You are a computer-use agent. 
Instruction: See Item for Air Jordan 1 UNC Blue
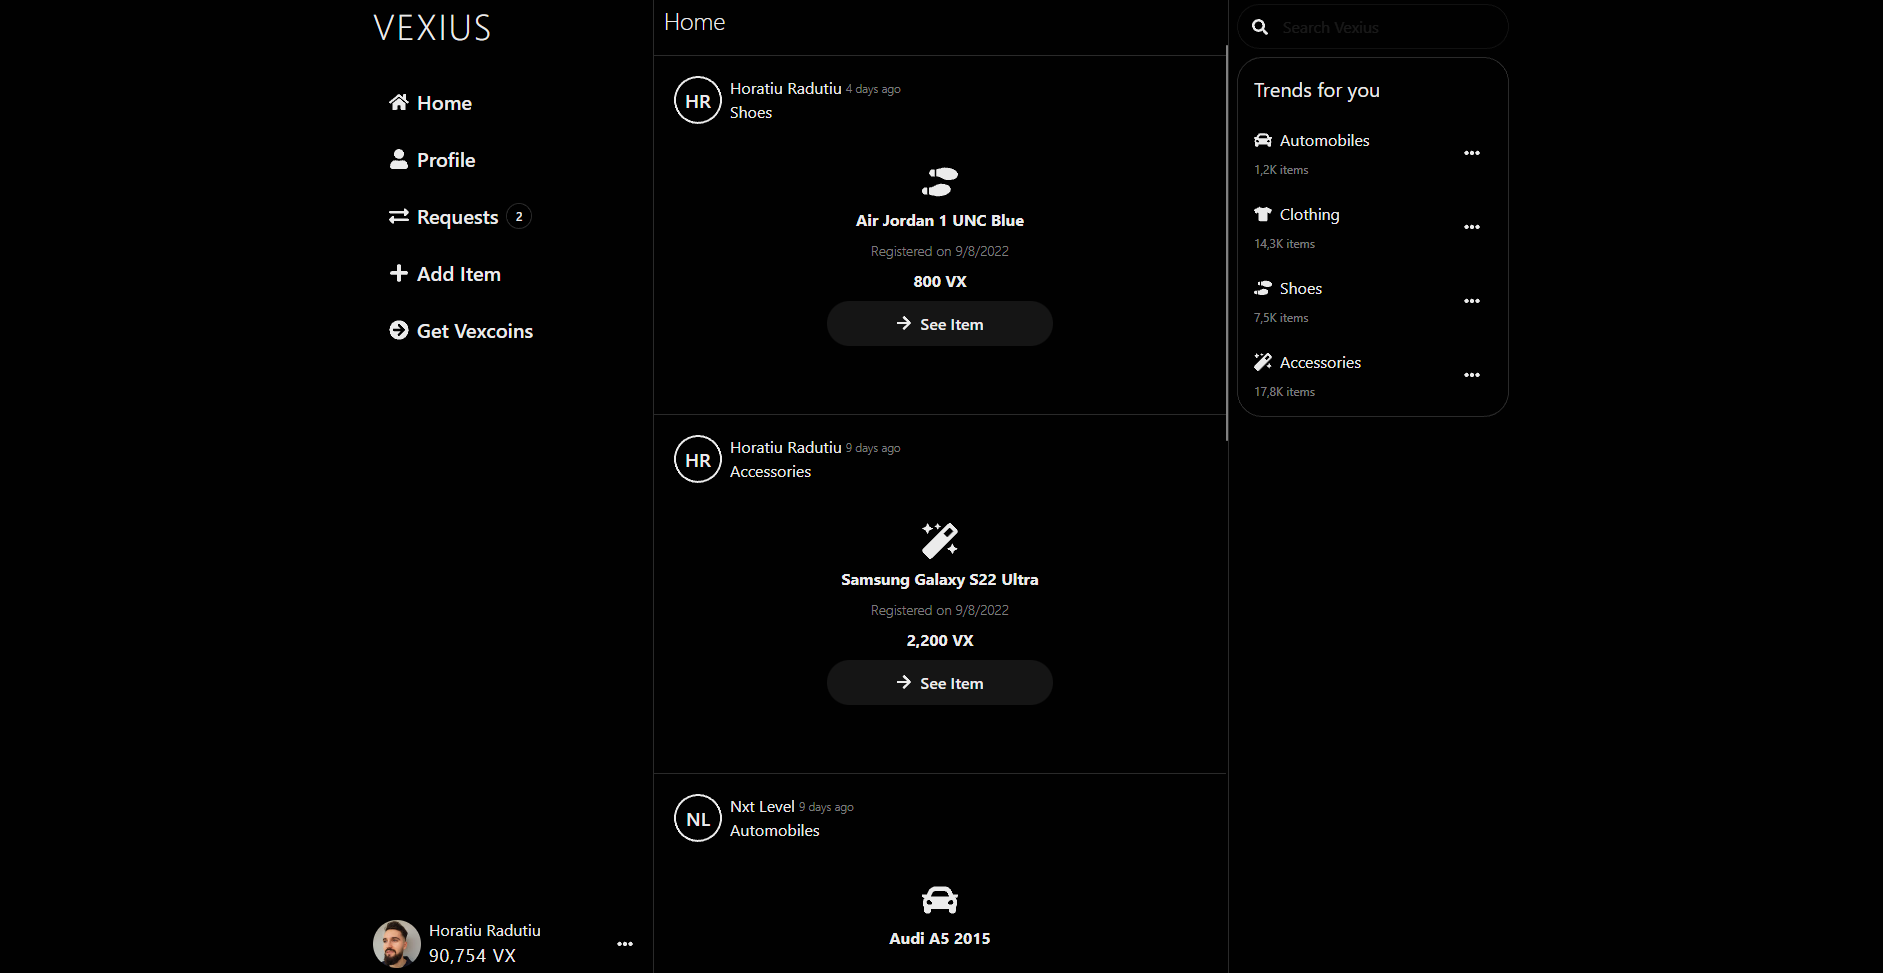[940, 324]
